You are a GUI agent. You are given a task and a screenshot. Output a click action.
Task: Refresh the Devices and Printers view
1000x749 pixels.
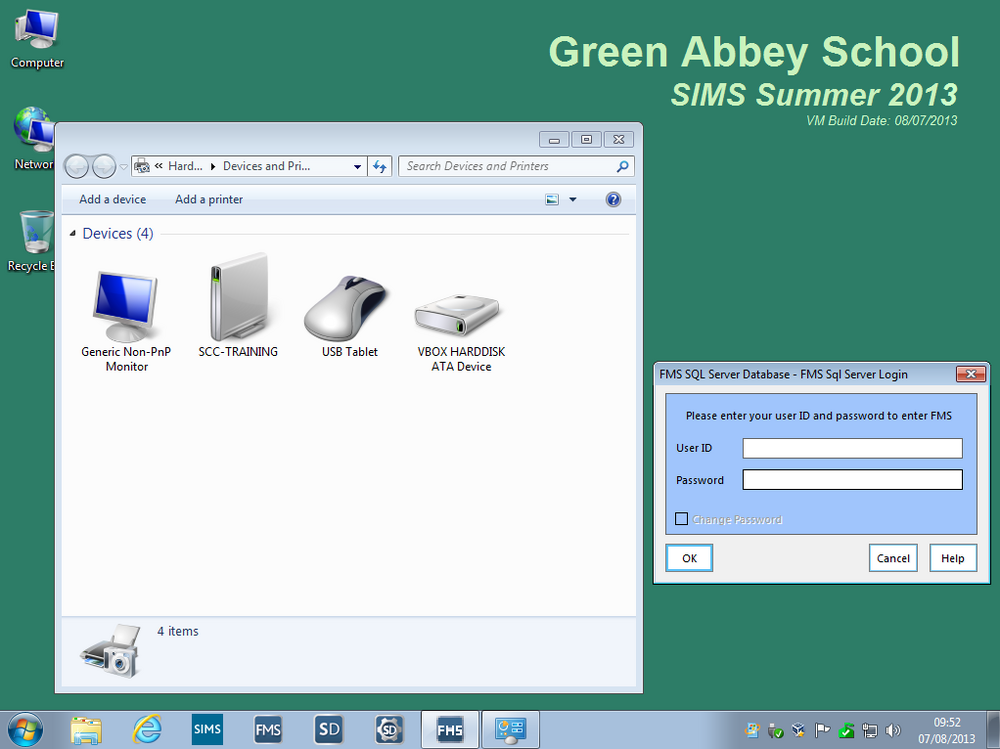tap(380, 167)
